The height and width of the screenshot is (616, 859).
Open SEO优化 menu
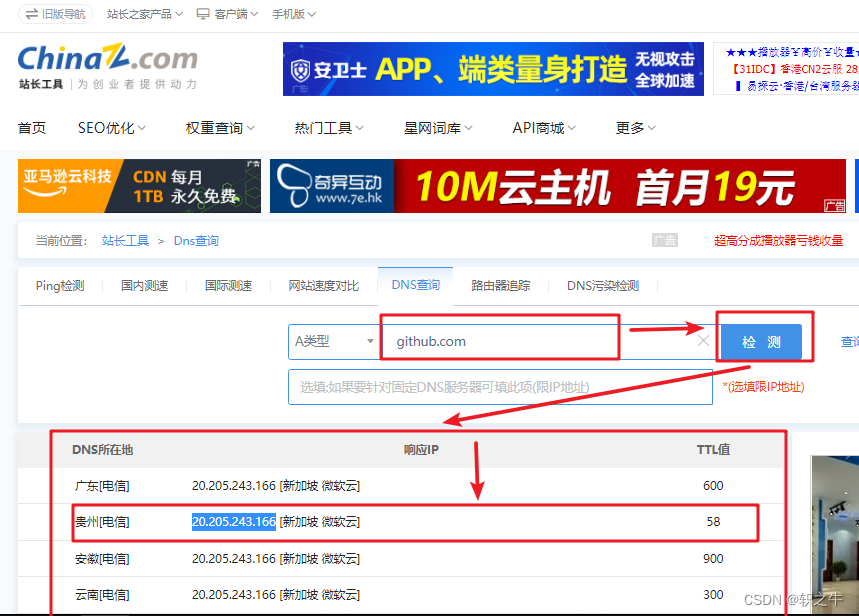point(112,128)
